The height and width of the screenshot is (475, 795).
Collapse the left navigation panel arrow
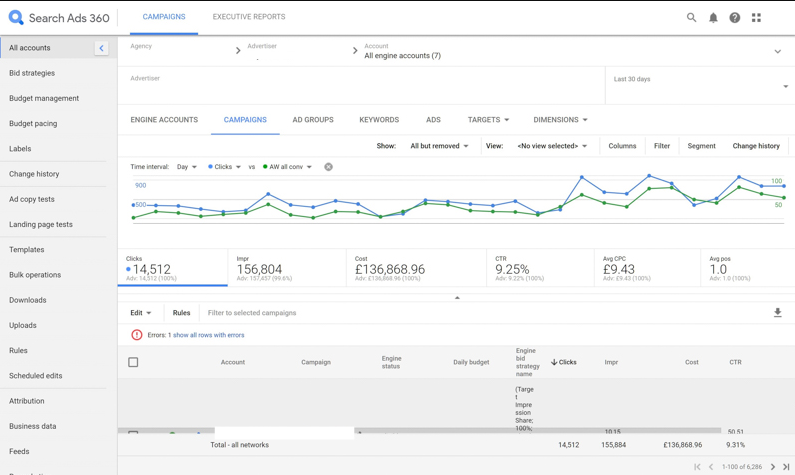click(101, 48)
